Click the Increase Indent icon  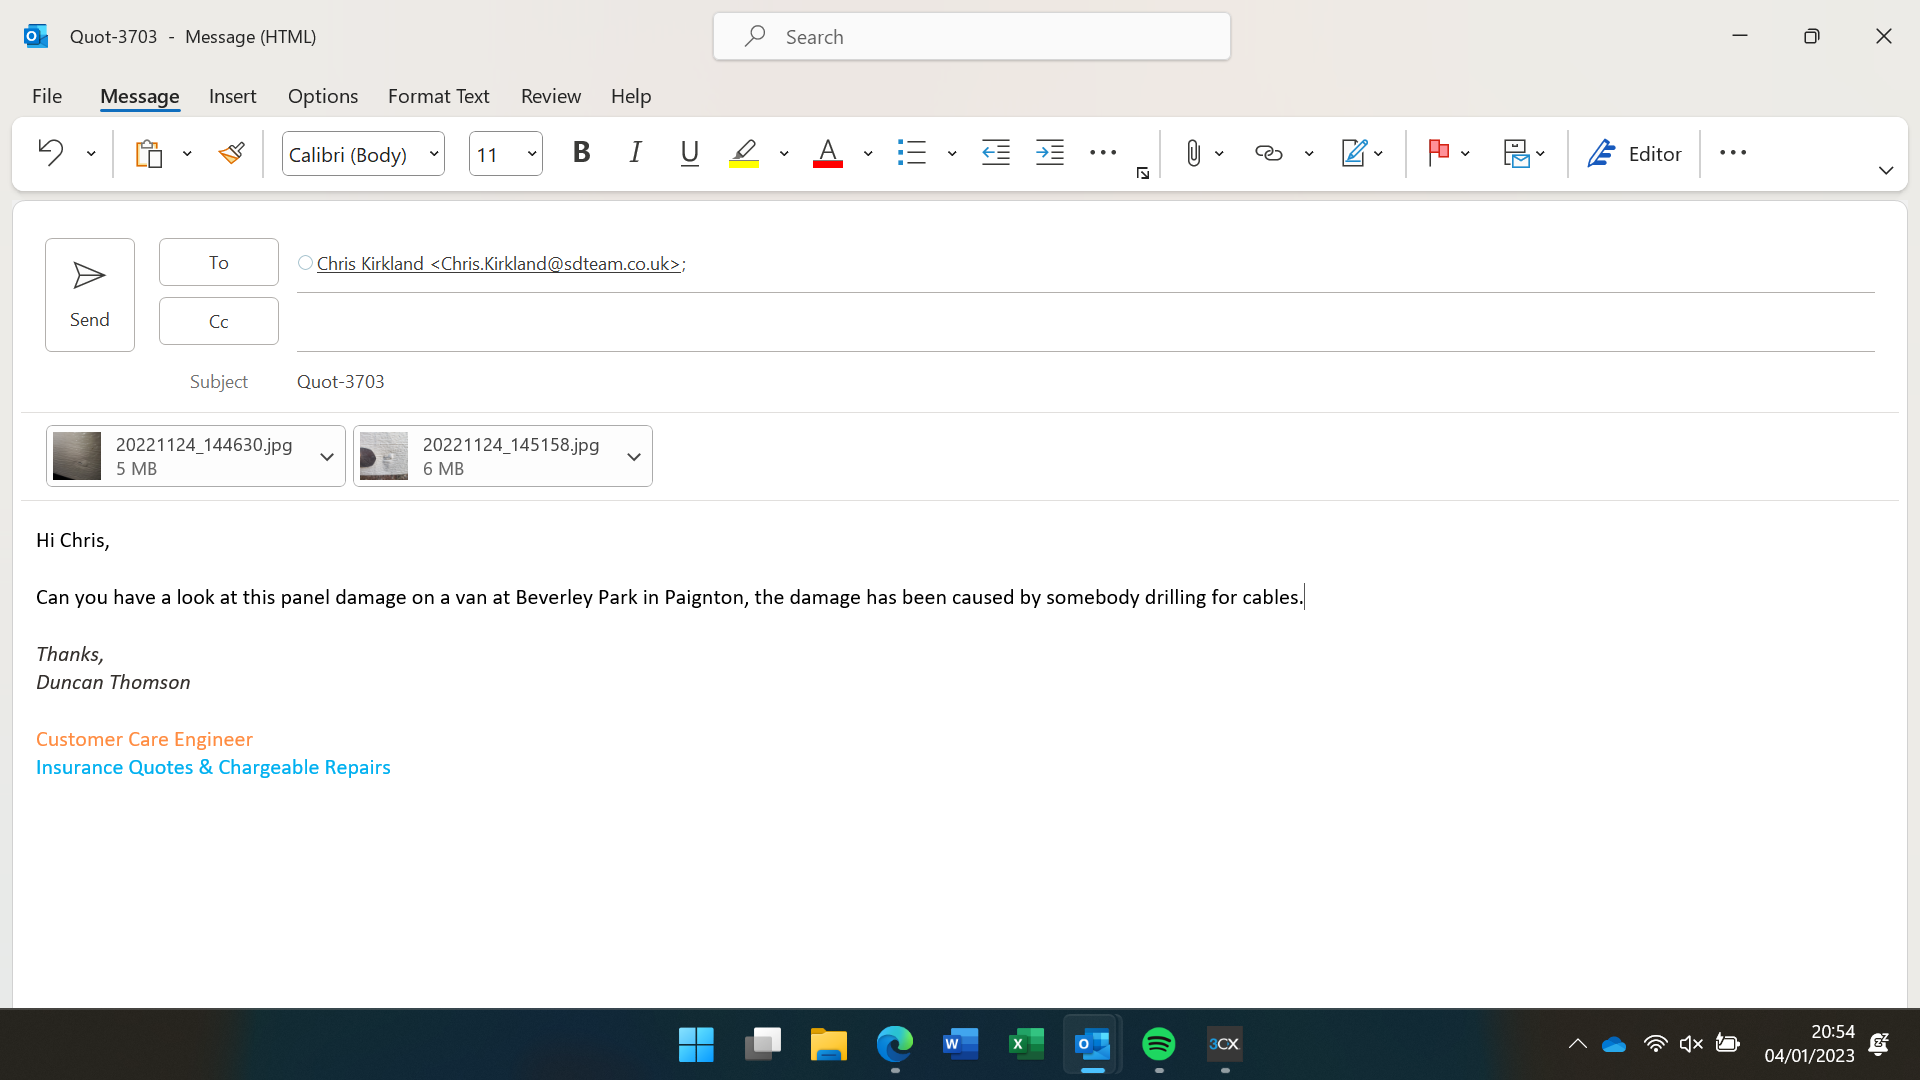1050,153
